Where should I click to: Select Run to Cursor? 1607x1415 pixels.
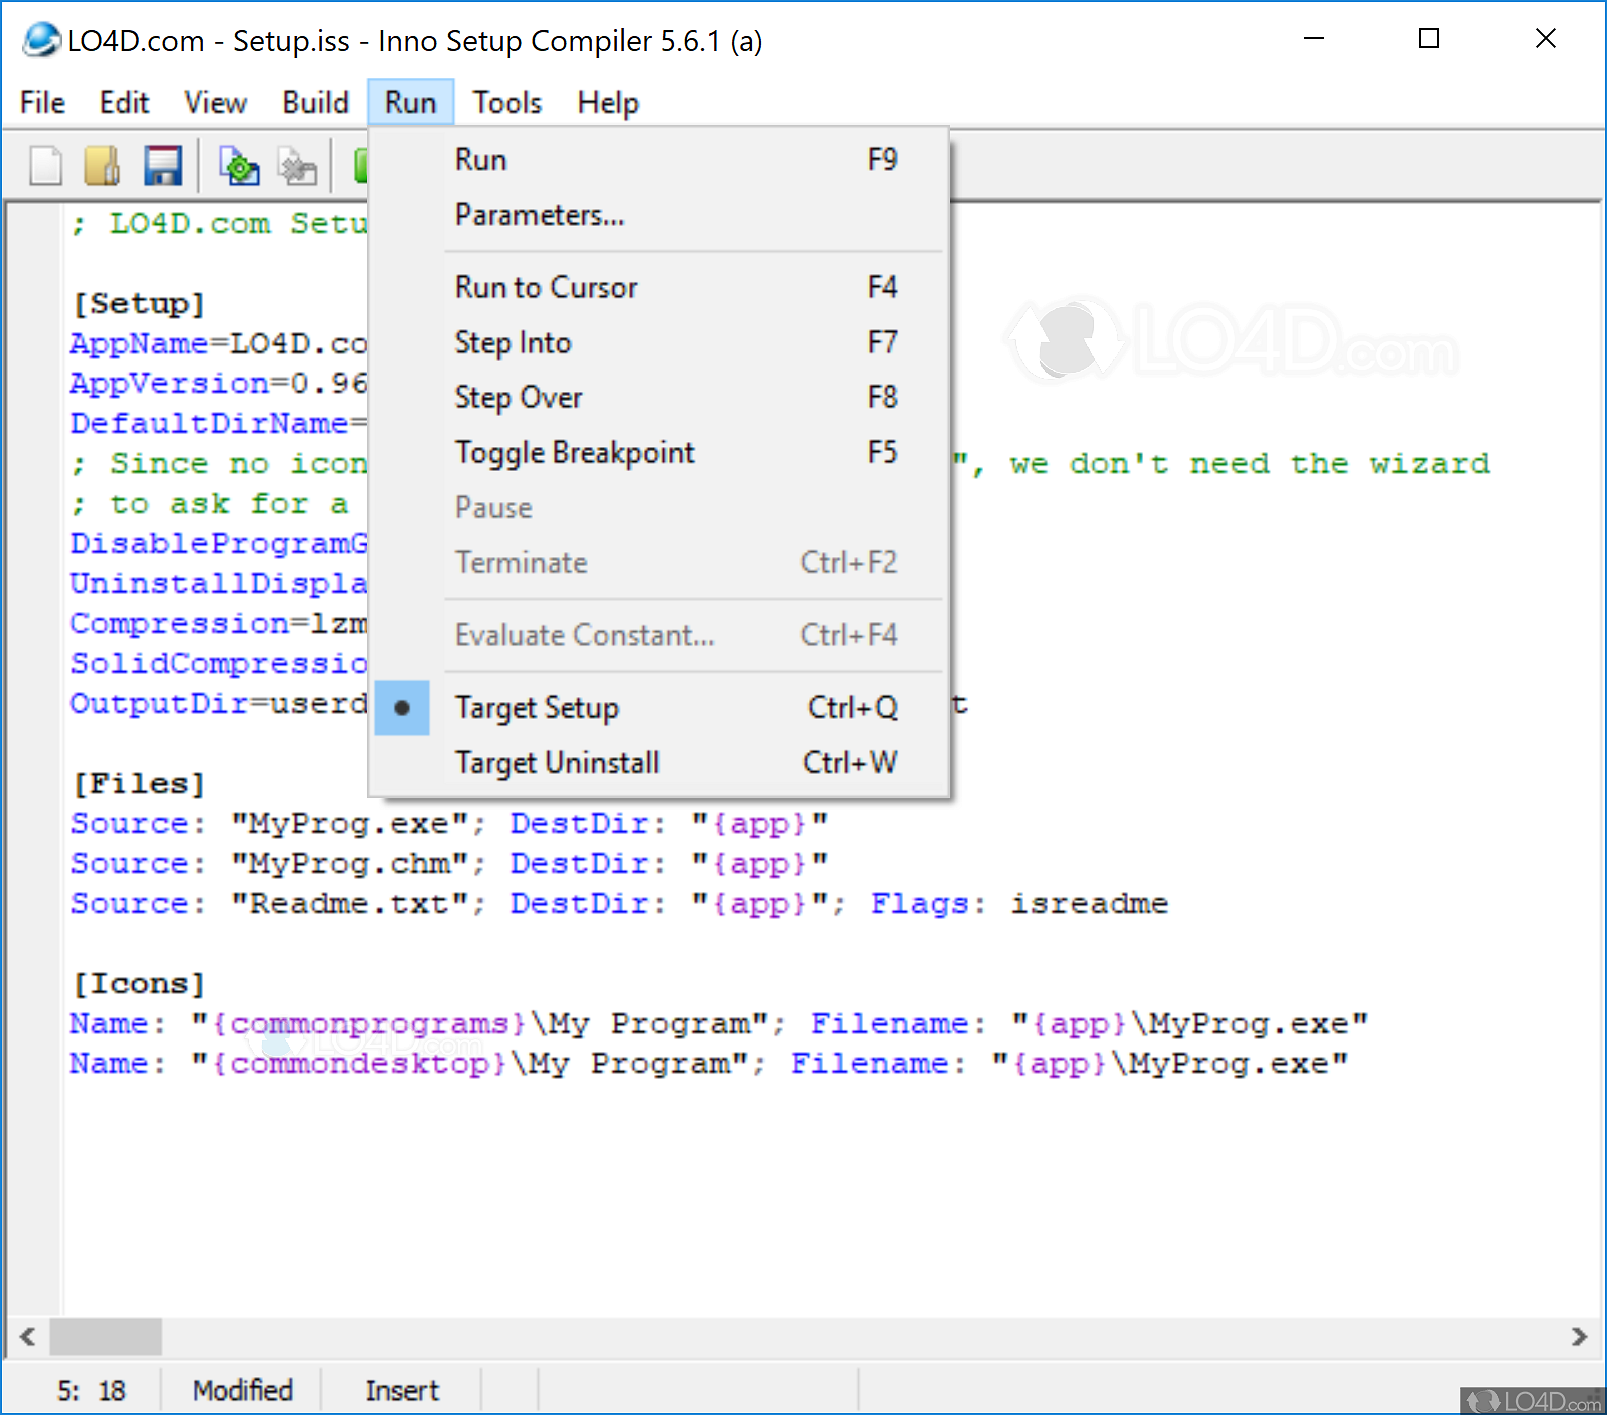545,287
